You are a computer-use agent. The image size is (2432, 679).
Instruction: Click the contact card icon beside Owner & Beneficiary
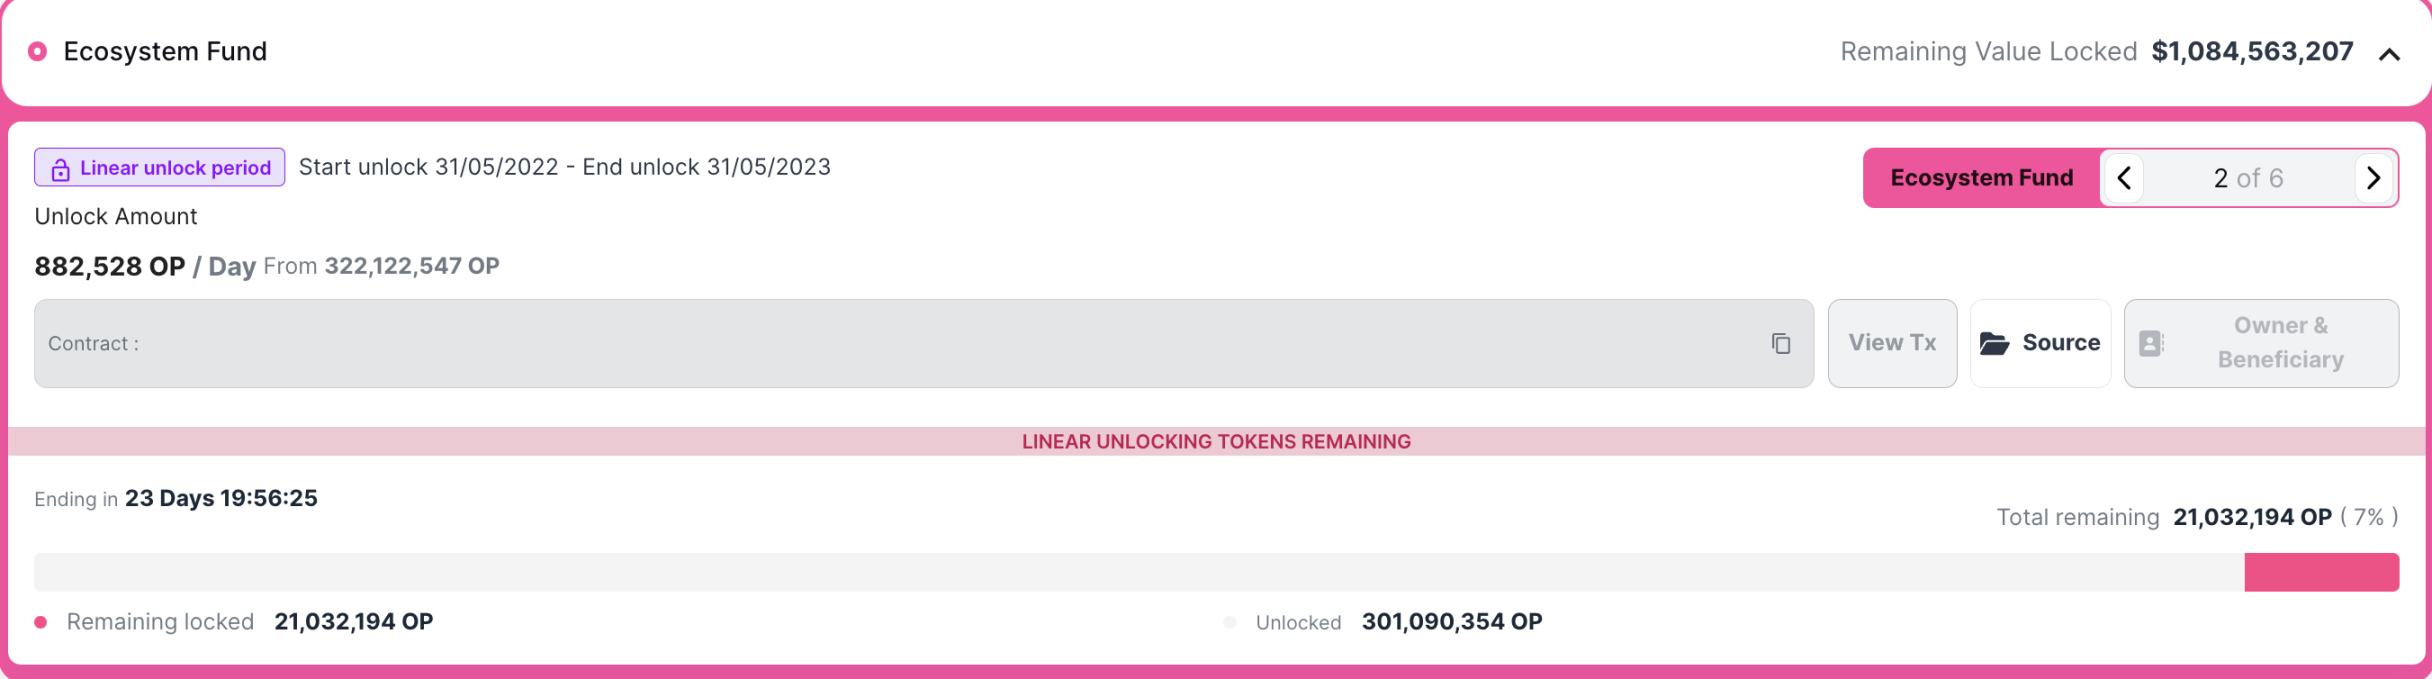(2151, 343)
